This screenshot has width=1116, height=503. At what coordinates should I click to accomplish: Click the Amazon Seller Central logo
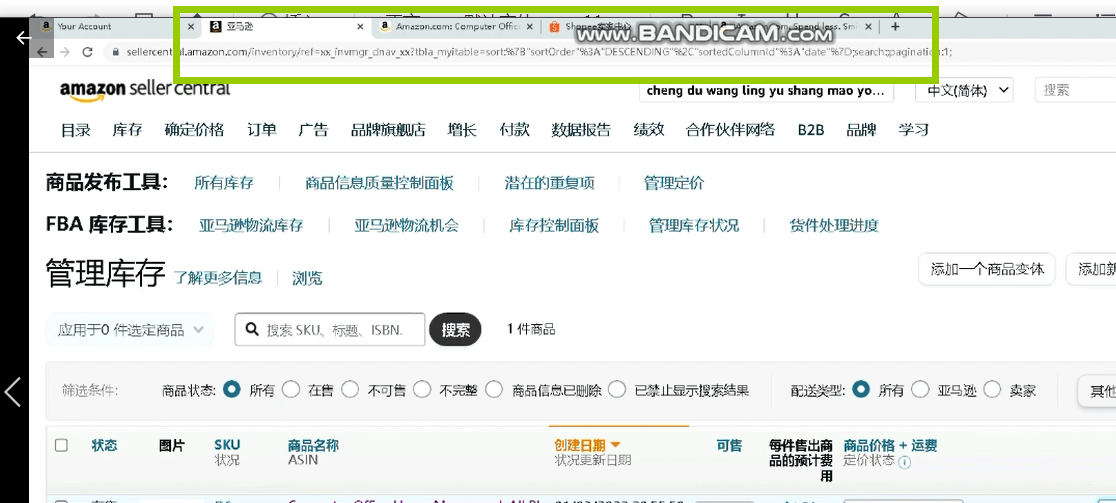[144, 90]
